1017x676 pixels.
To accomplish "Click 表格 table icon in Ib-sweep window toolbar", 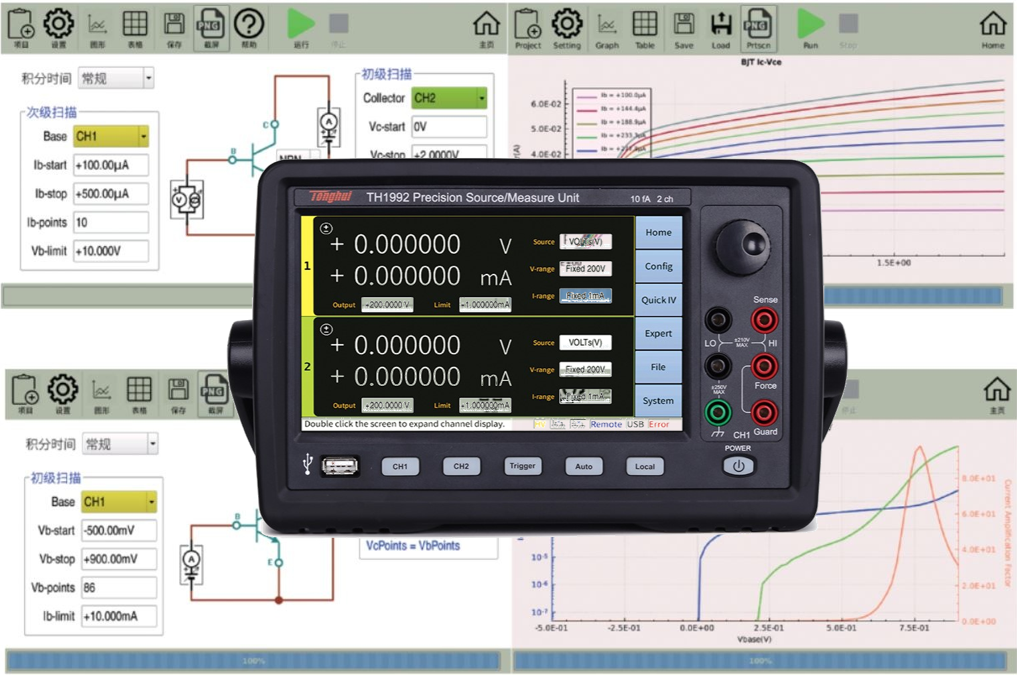I will coord(135,29).
